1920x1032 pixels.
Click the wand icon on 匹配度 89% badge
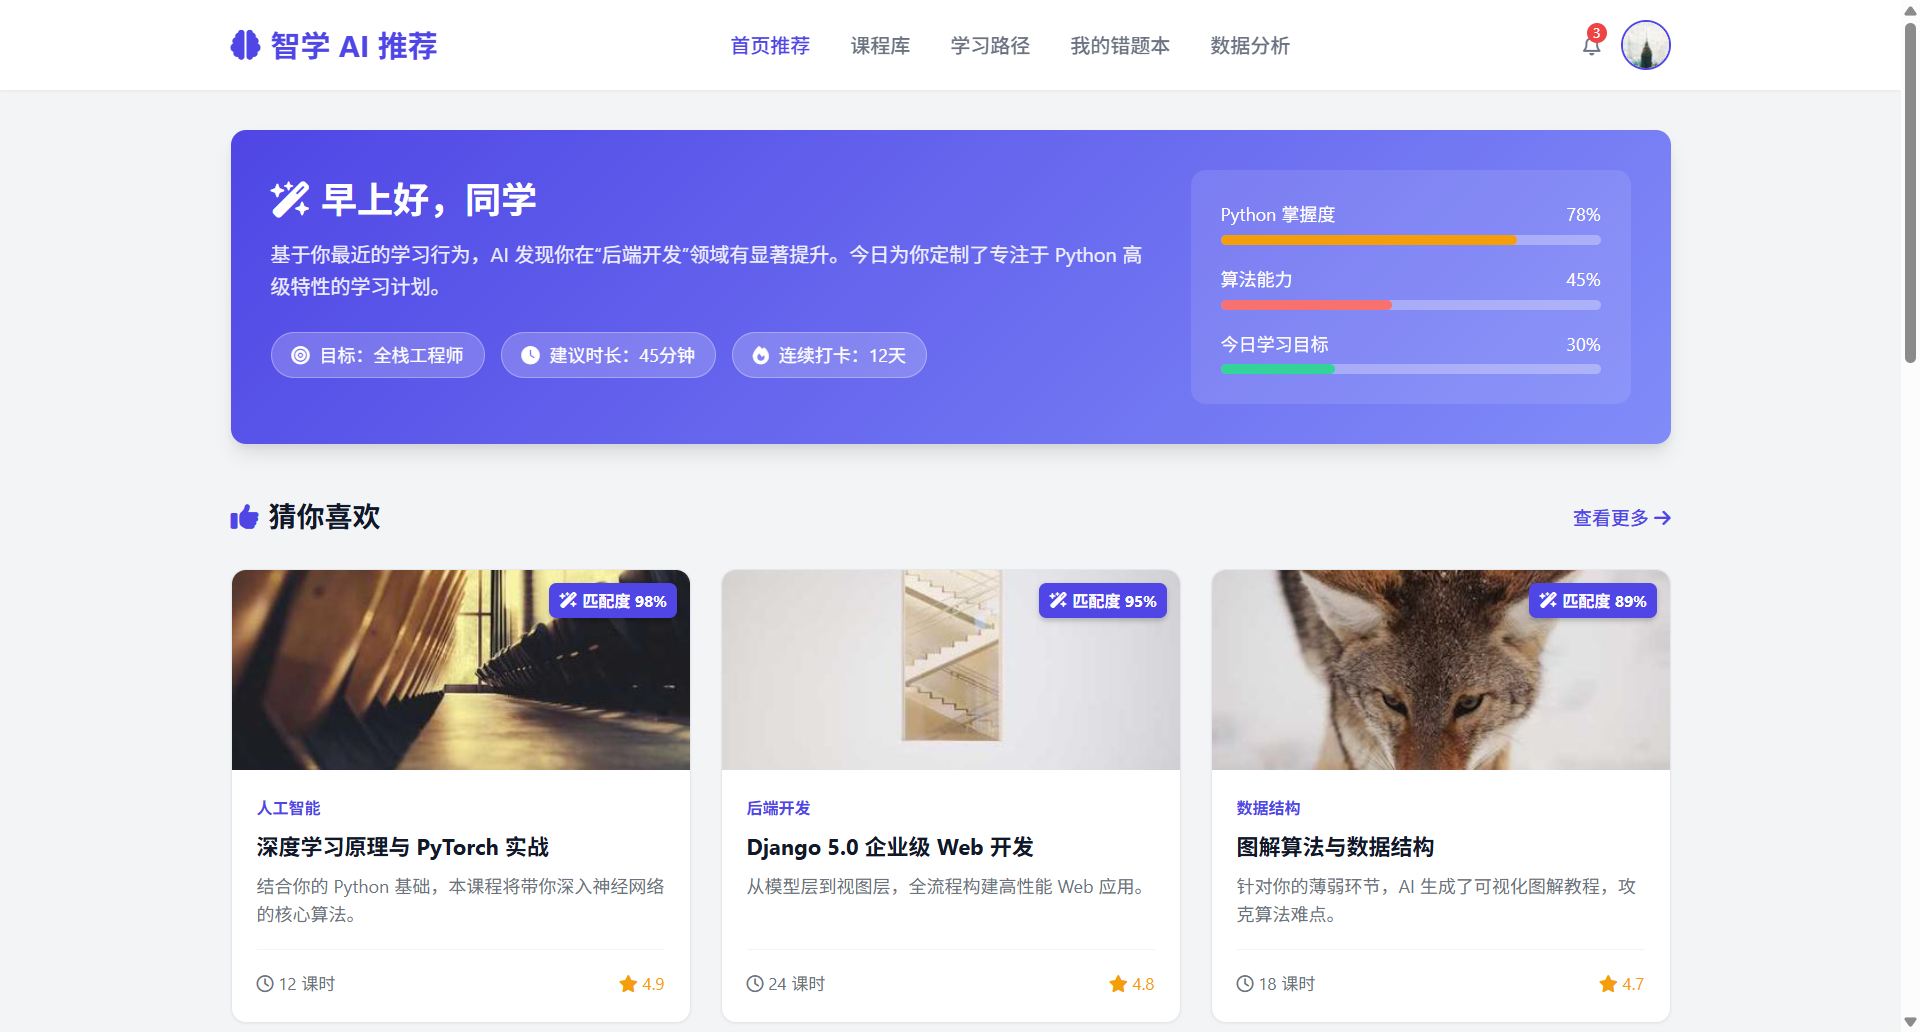[x=1548, y=600]
